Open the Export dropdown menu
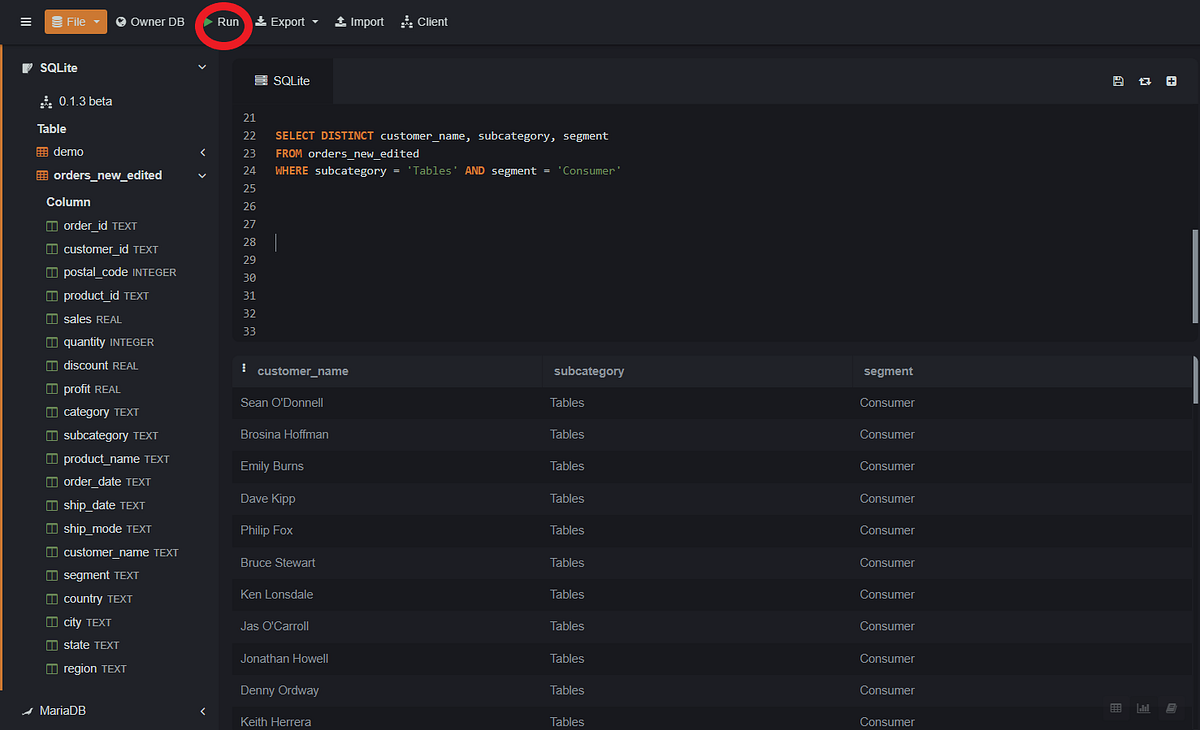The image size is (1200, 730). (287, 22)
